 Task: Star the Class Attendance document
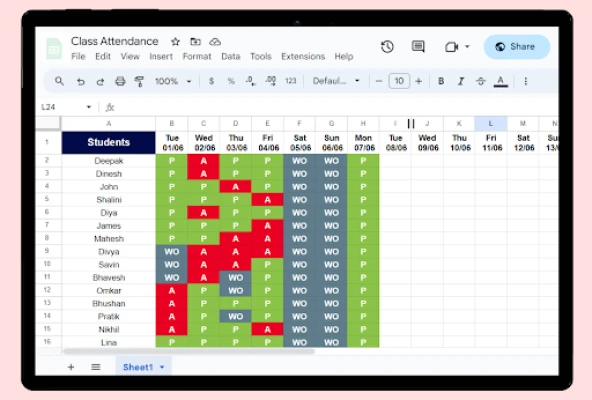click(175, 42)
